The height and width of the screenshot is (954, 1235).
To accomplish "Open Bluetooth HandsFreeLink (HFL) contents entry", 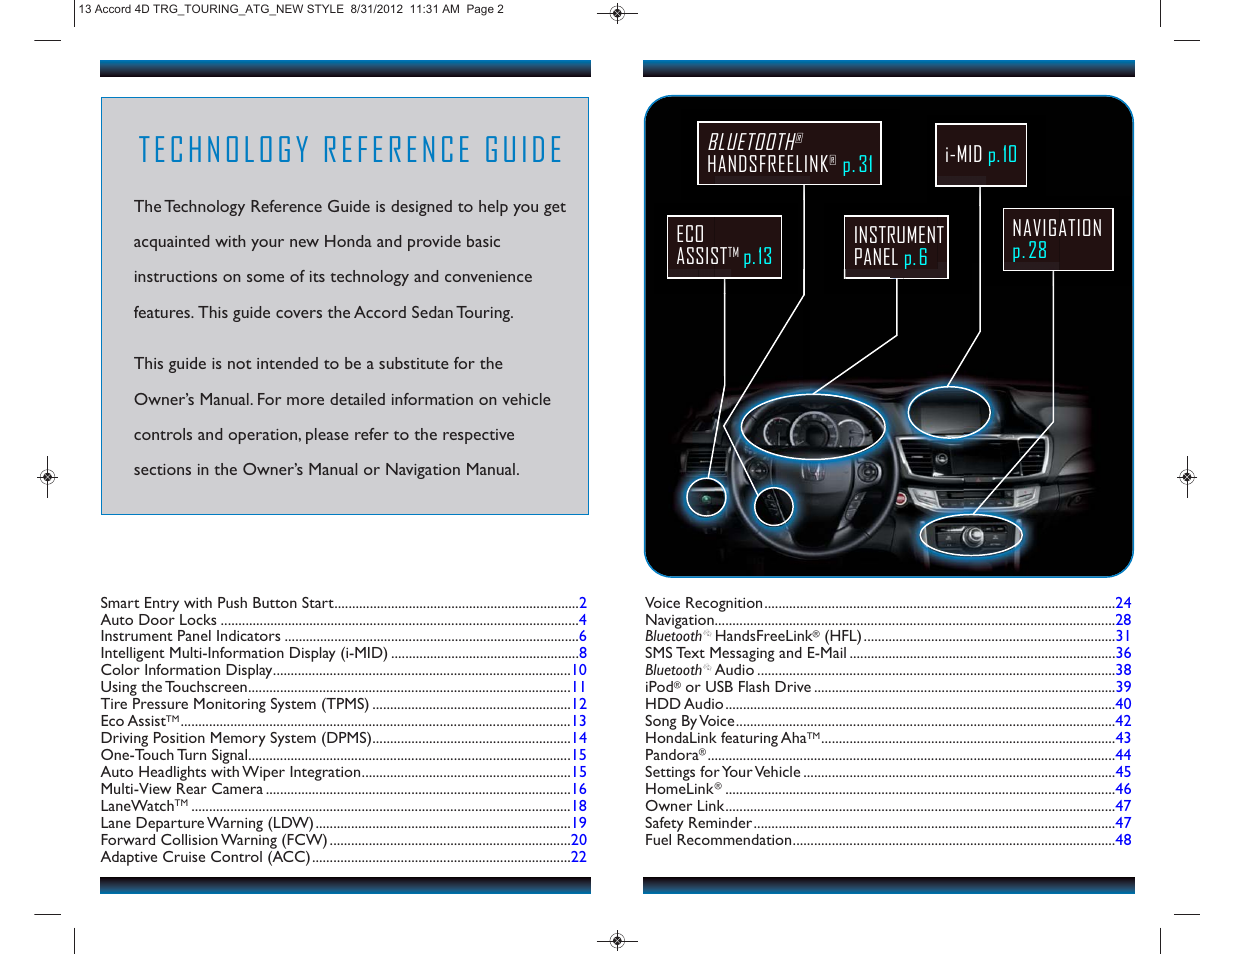I will 888,636.
